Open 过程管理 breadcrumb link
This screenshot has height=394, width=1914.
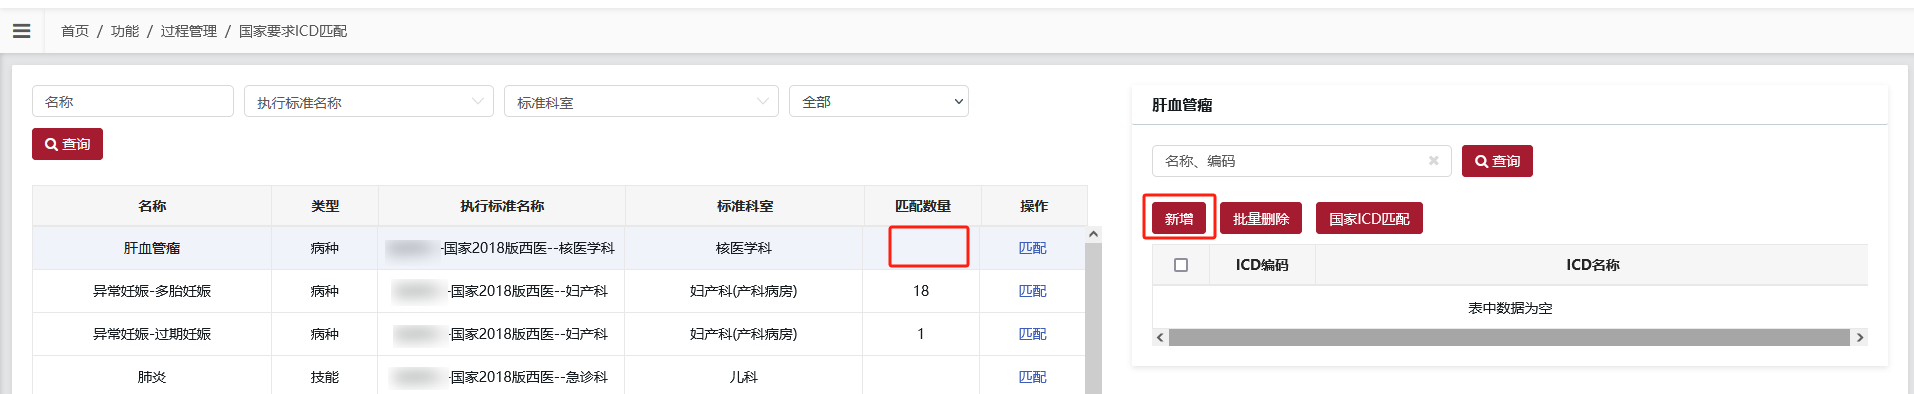tap(188, 31)
